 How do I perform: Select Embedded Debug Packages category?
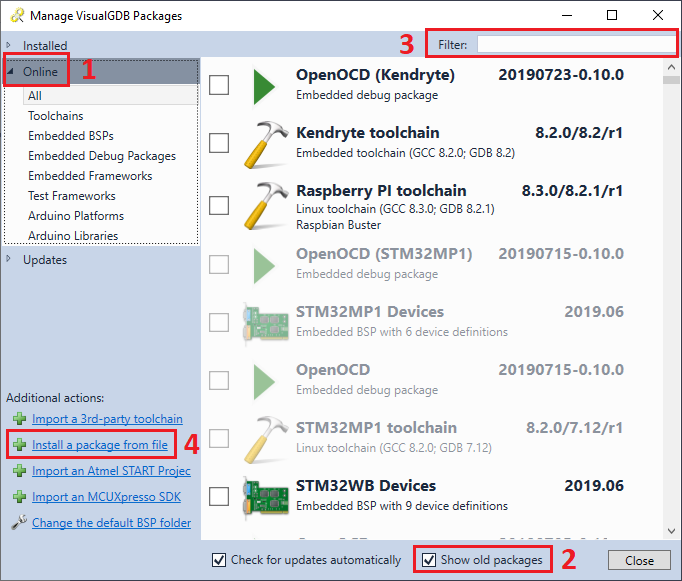tap(102, 156)
